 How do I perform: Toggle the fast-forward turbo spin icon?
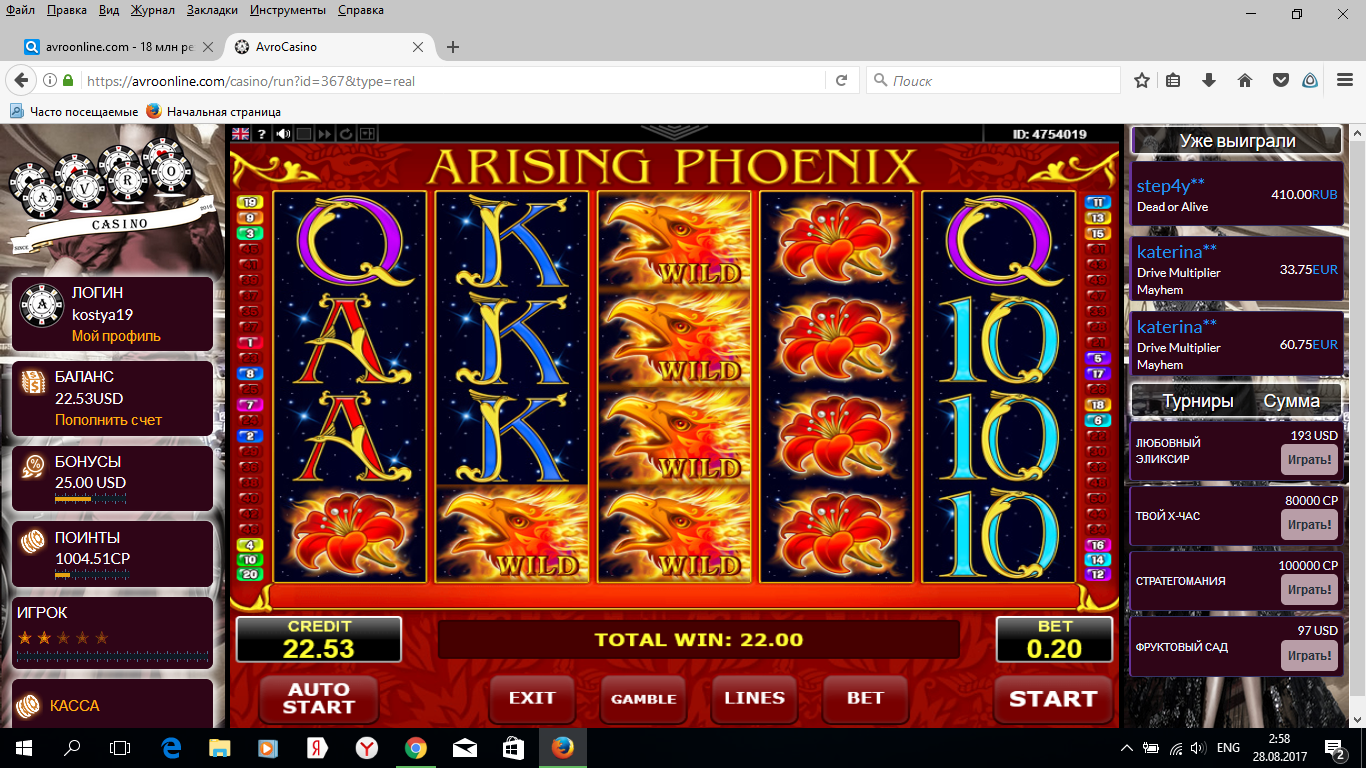(x=325, y=133)
